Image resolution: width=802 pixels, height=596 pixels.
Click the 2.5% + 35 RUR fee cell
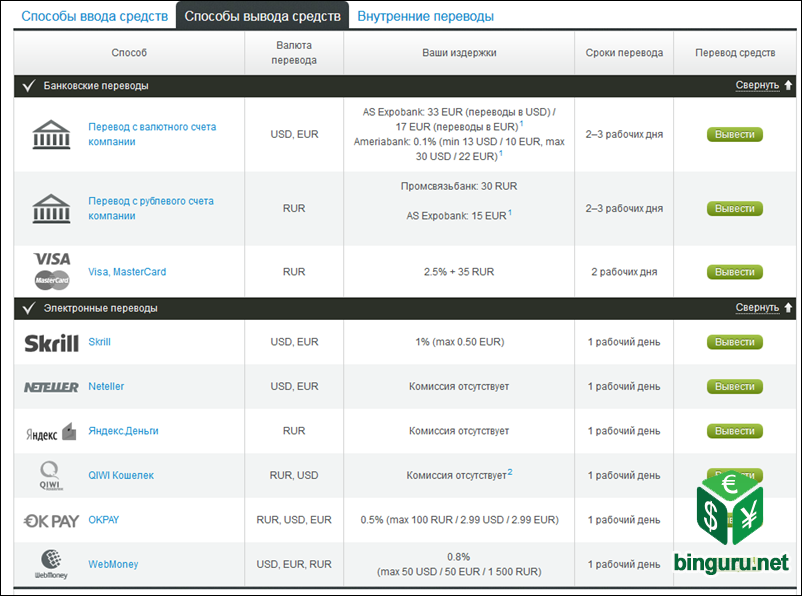[x=459, y=272]
